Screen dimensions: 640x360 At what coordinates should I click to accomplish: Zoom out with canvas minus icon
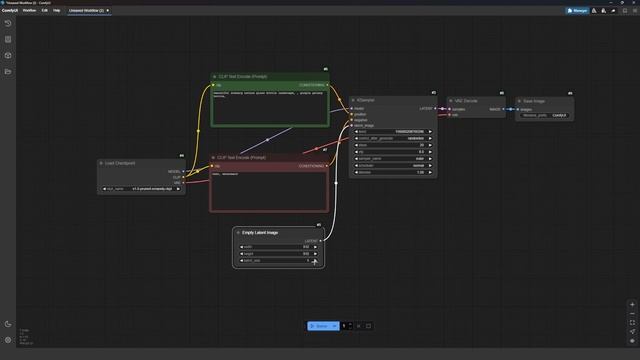pos(632,313)
